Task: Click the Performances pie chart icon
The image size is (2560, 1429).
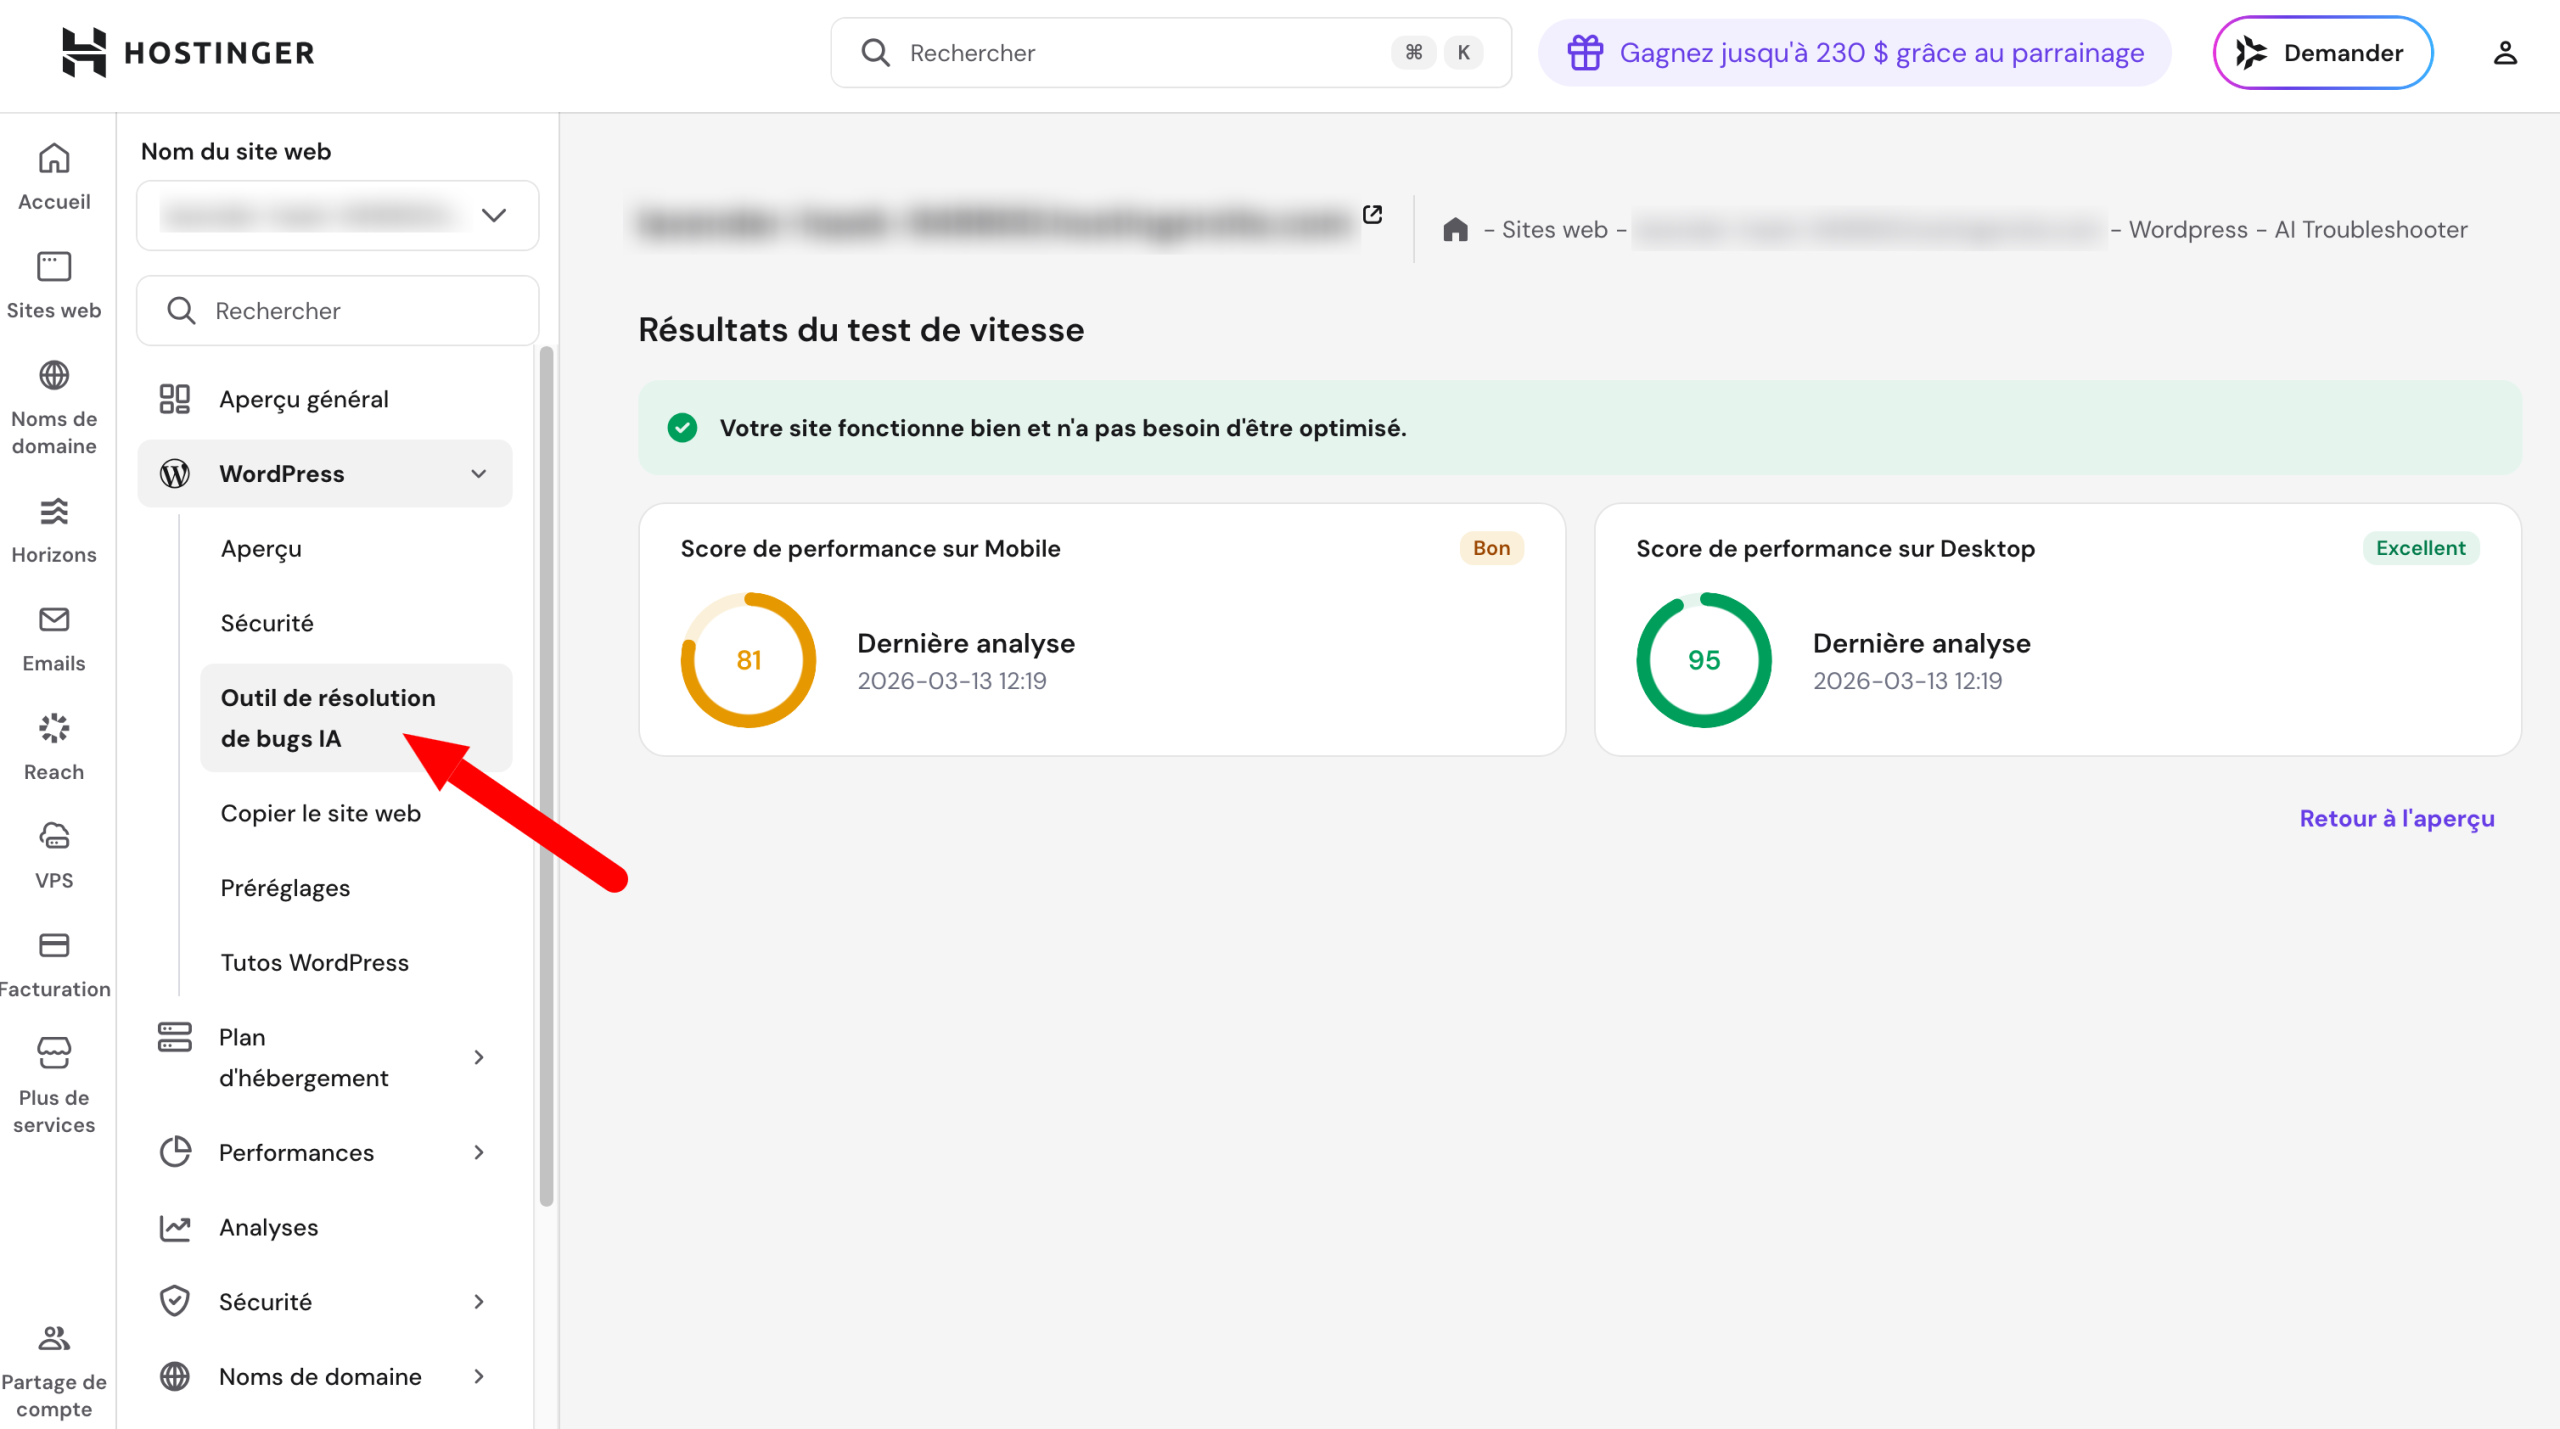Action: [x=175, y=1152]
